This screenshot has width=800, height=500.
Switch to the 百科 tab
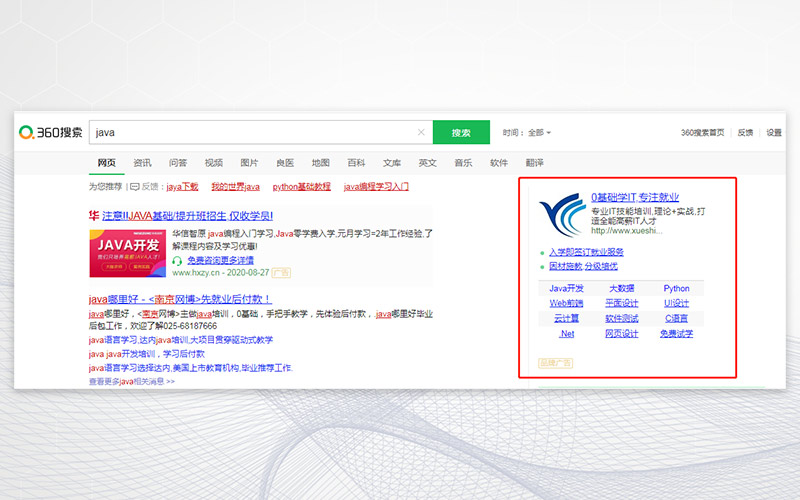point(356,163)
